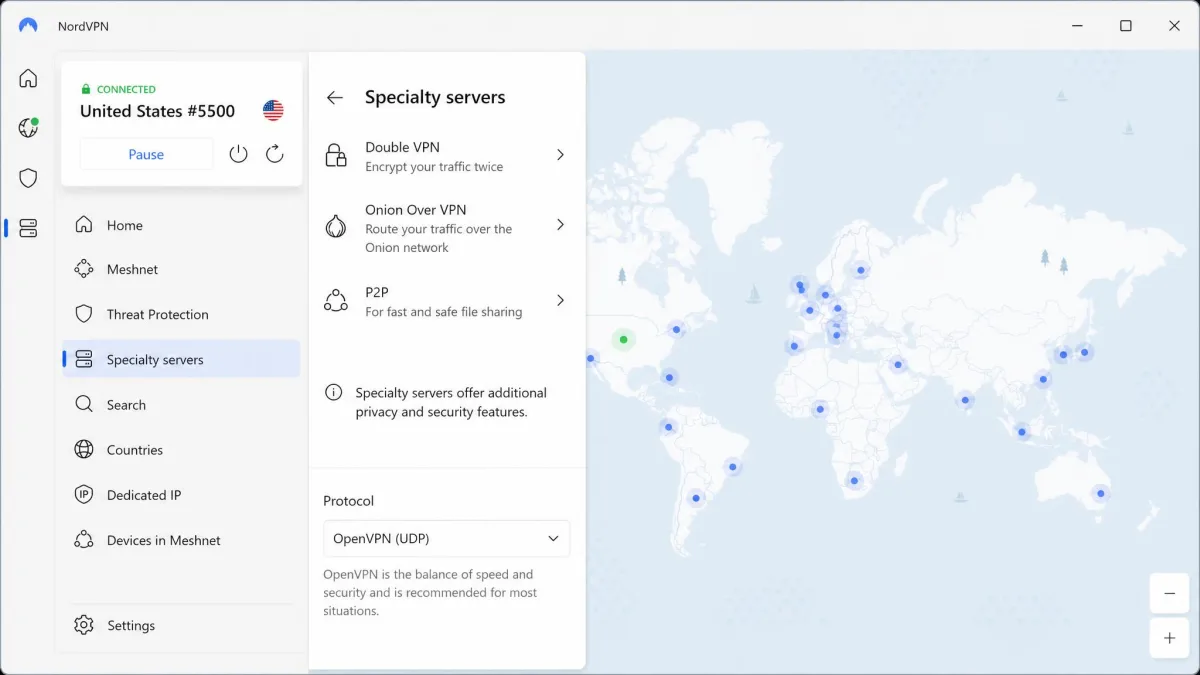
Task: Expand P2P with its chevron
Action: coord(560,300)
